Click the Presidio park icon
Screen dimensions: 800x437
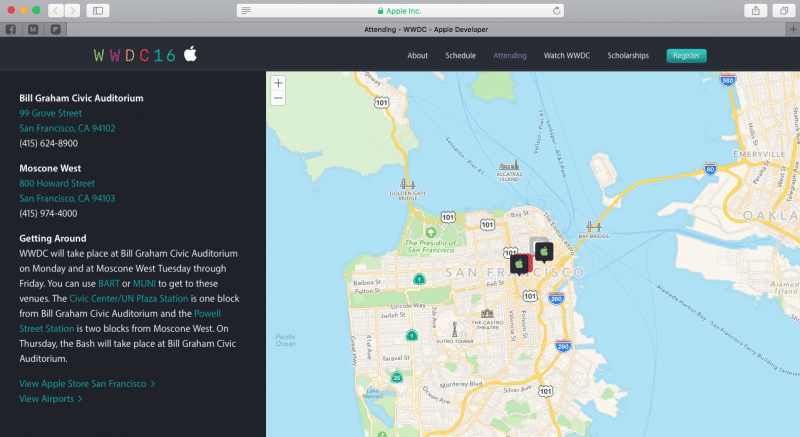click(x=431, y=233)
